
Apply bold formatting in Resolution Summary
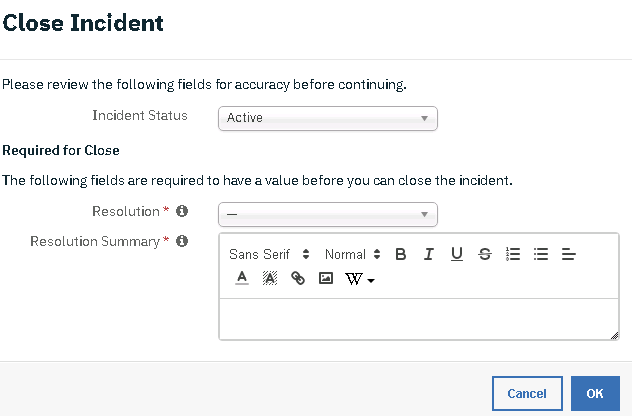pos(401,254)
